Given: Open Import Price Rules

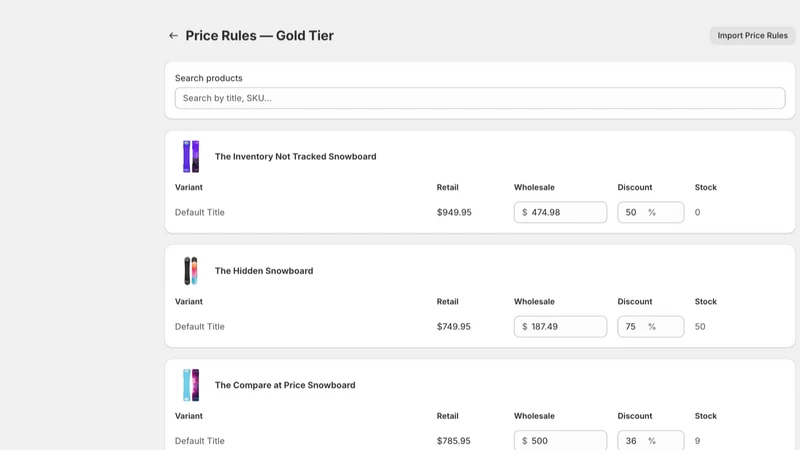Looking at the screenshot, I should click(752, 35).
